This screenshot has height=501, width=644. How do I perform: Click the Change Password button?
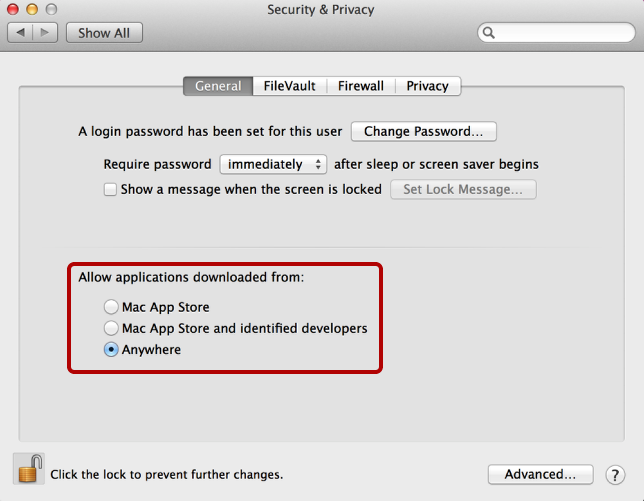(423, 131)
